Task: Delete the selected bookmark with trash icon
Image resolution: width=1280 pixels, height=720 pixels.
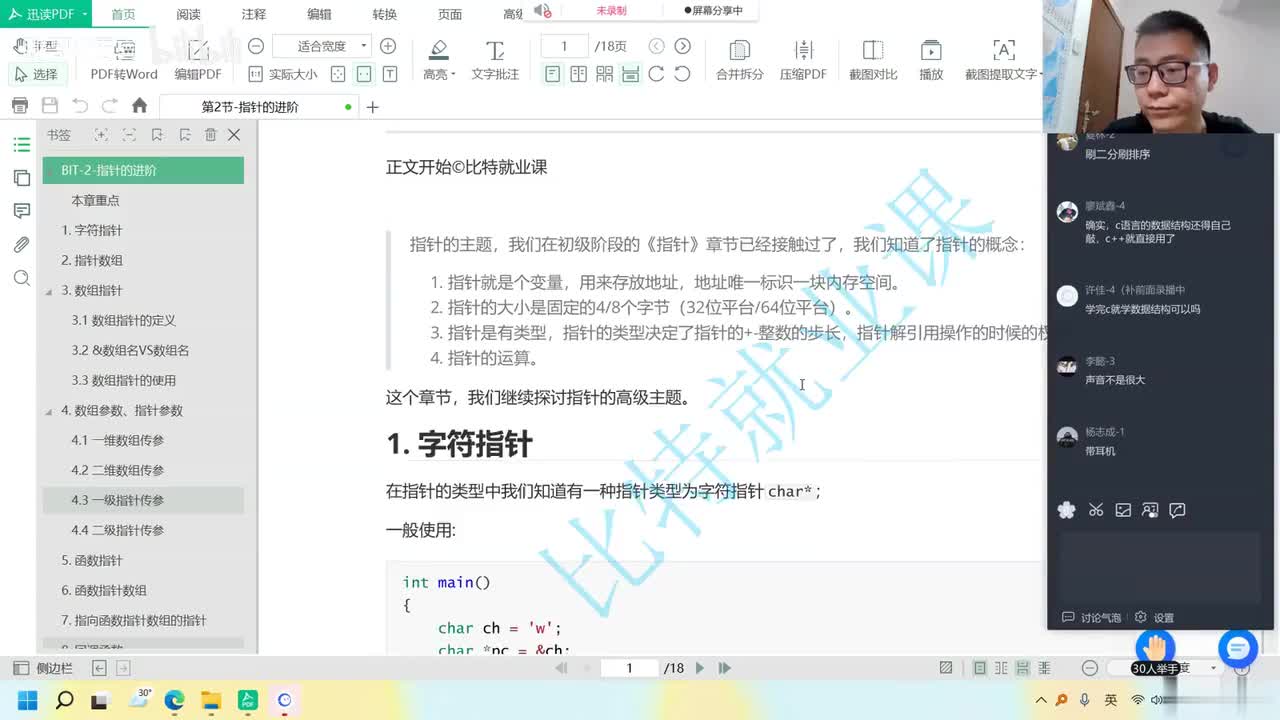Action: click(x=210, y=135)
